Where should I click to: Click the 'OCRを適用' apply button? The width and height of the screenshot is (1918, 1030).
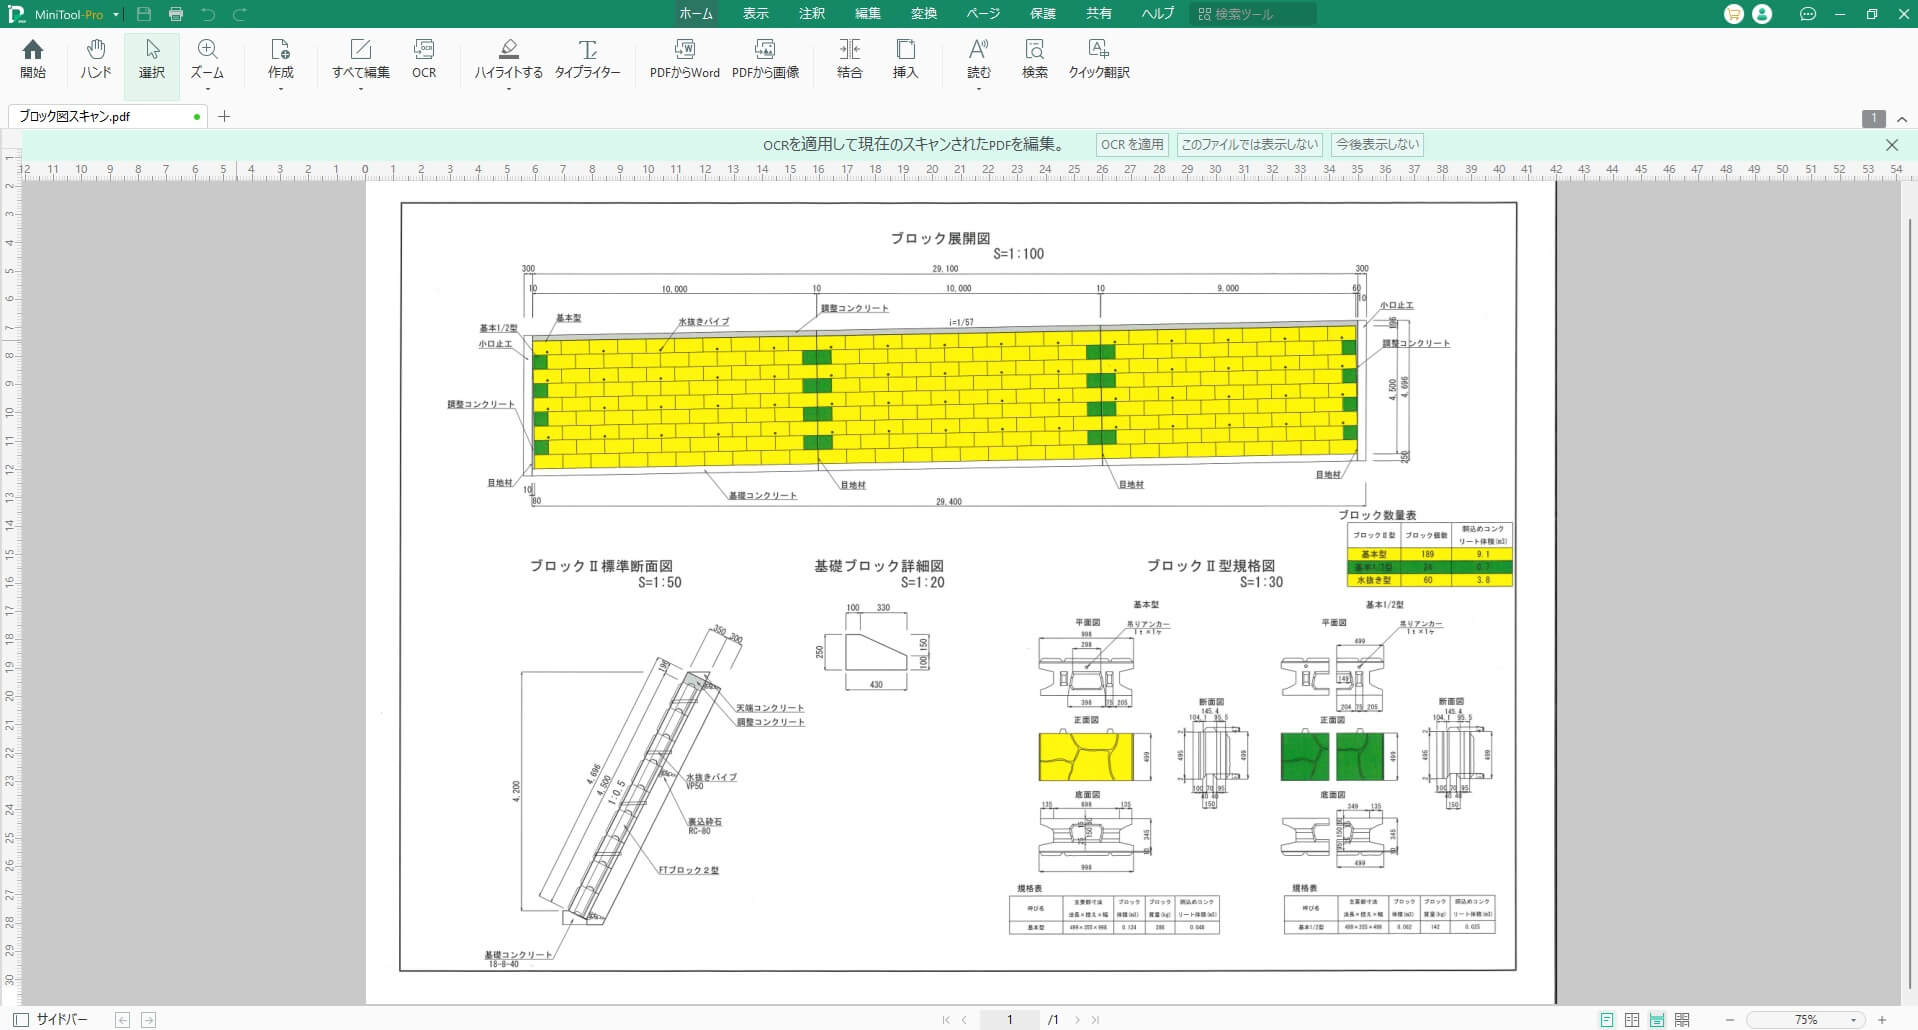point(1132,145)
